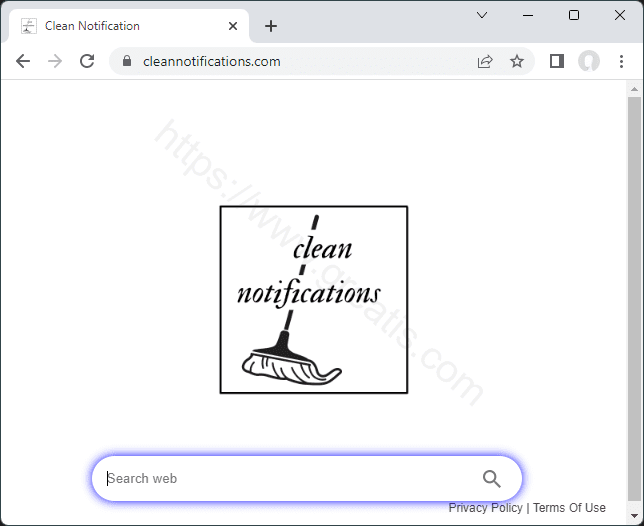Viewport: 644px width, 526px height.
Task: Close the Clean Notification tab
Action: point(233,26)
